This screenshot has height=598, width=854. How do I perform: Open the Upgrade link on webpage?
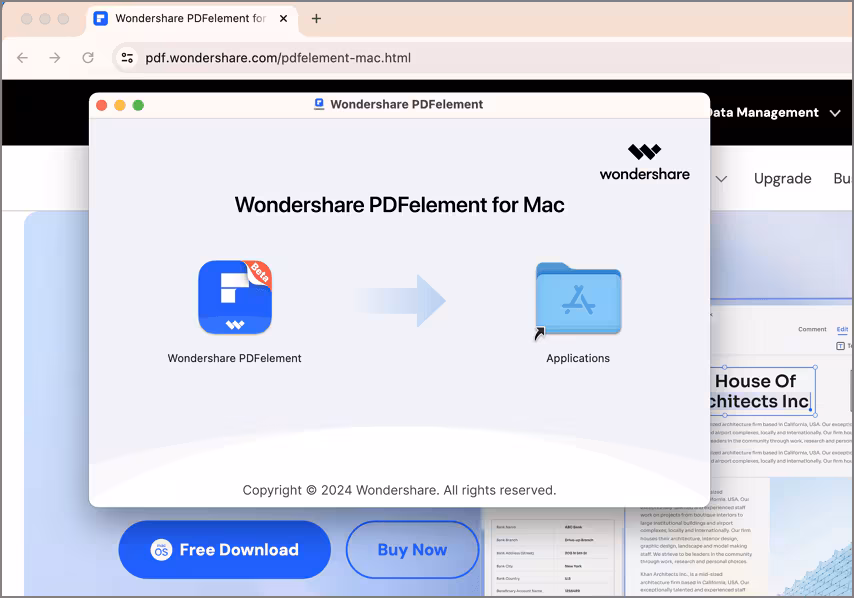(x=782, y=179)
